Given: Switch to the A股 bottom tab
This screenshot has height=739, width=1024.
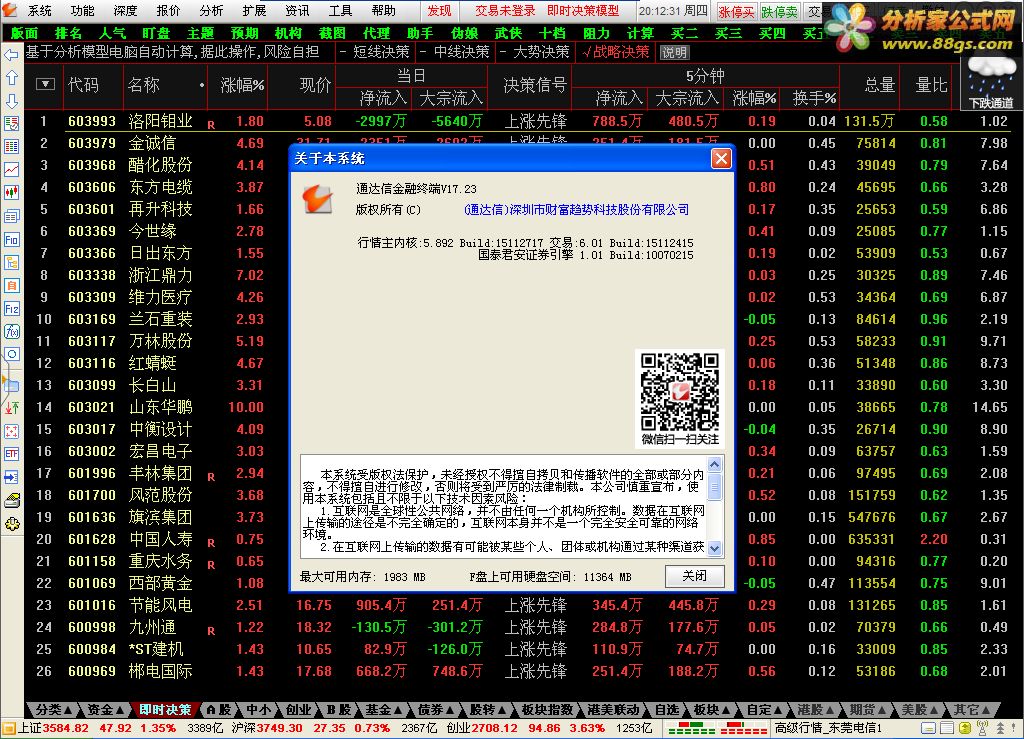Looking at the screenshot, I should (x=219, y=710).
